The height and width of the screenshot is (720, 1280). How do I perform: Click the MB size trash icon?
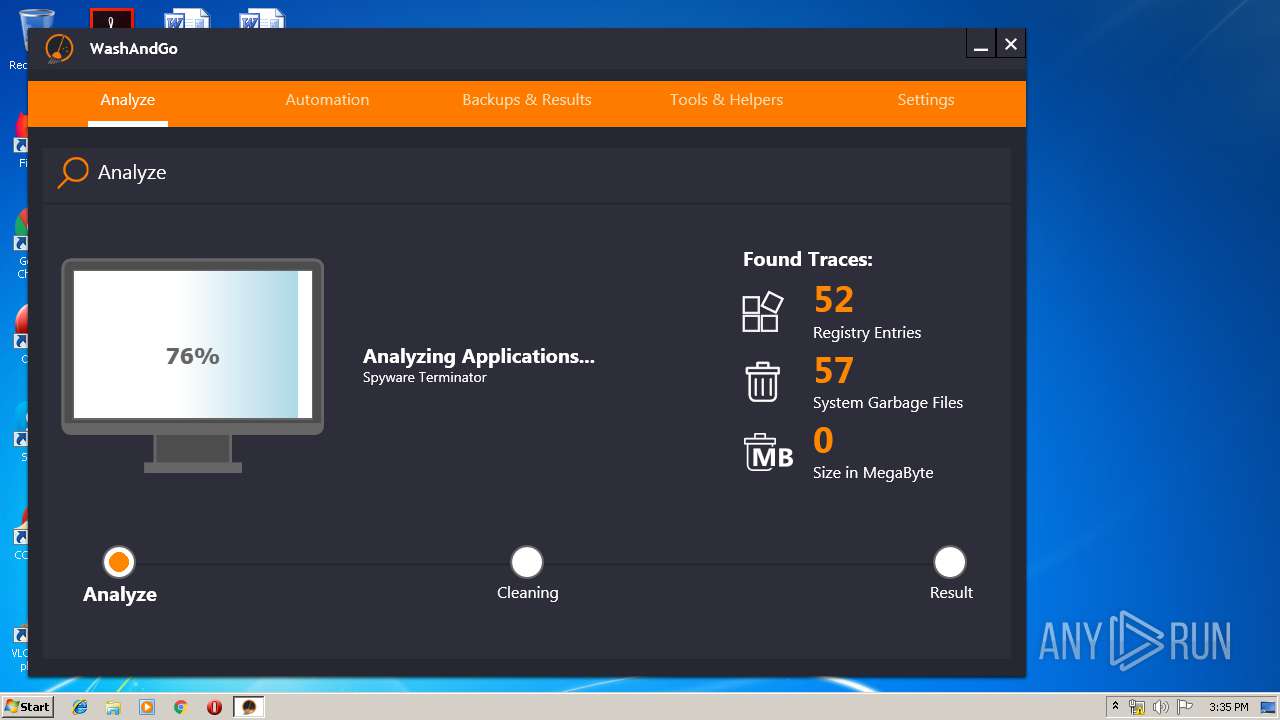[768, 452]
